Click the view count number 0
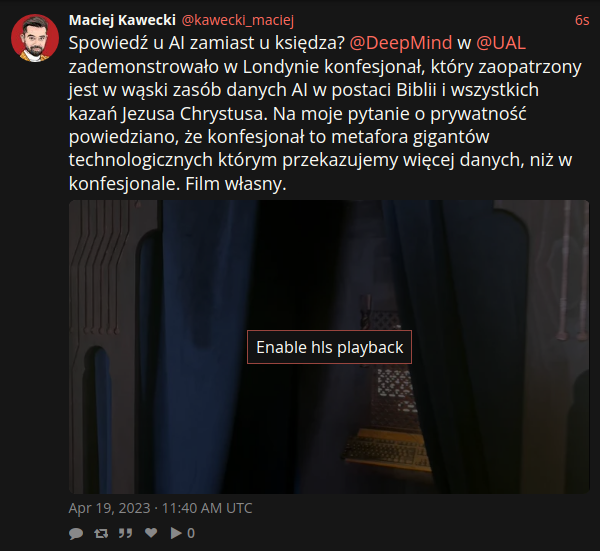 point(191,533)
